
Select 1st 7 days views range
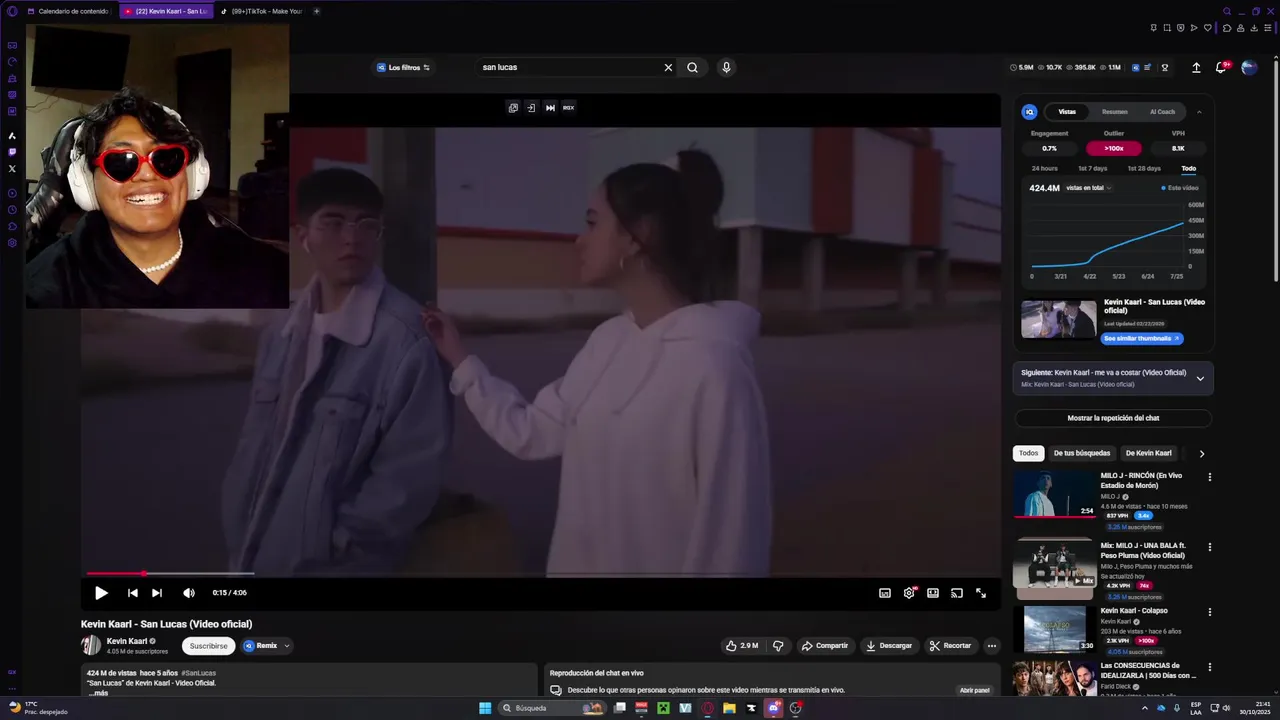(1092, 168)
